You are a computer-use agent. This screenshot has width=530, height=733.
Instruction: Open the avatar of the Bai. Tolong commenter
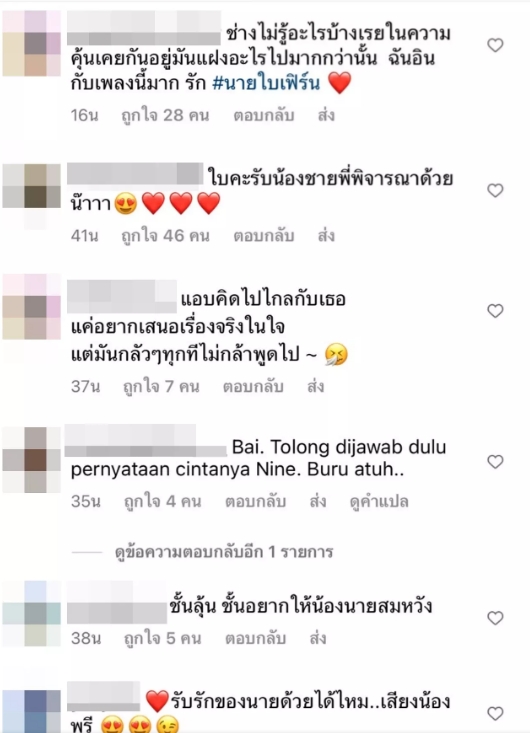point(32,460)
